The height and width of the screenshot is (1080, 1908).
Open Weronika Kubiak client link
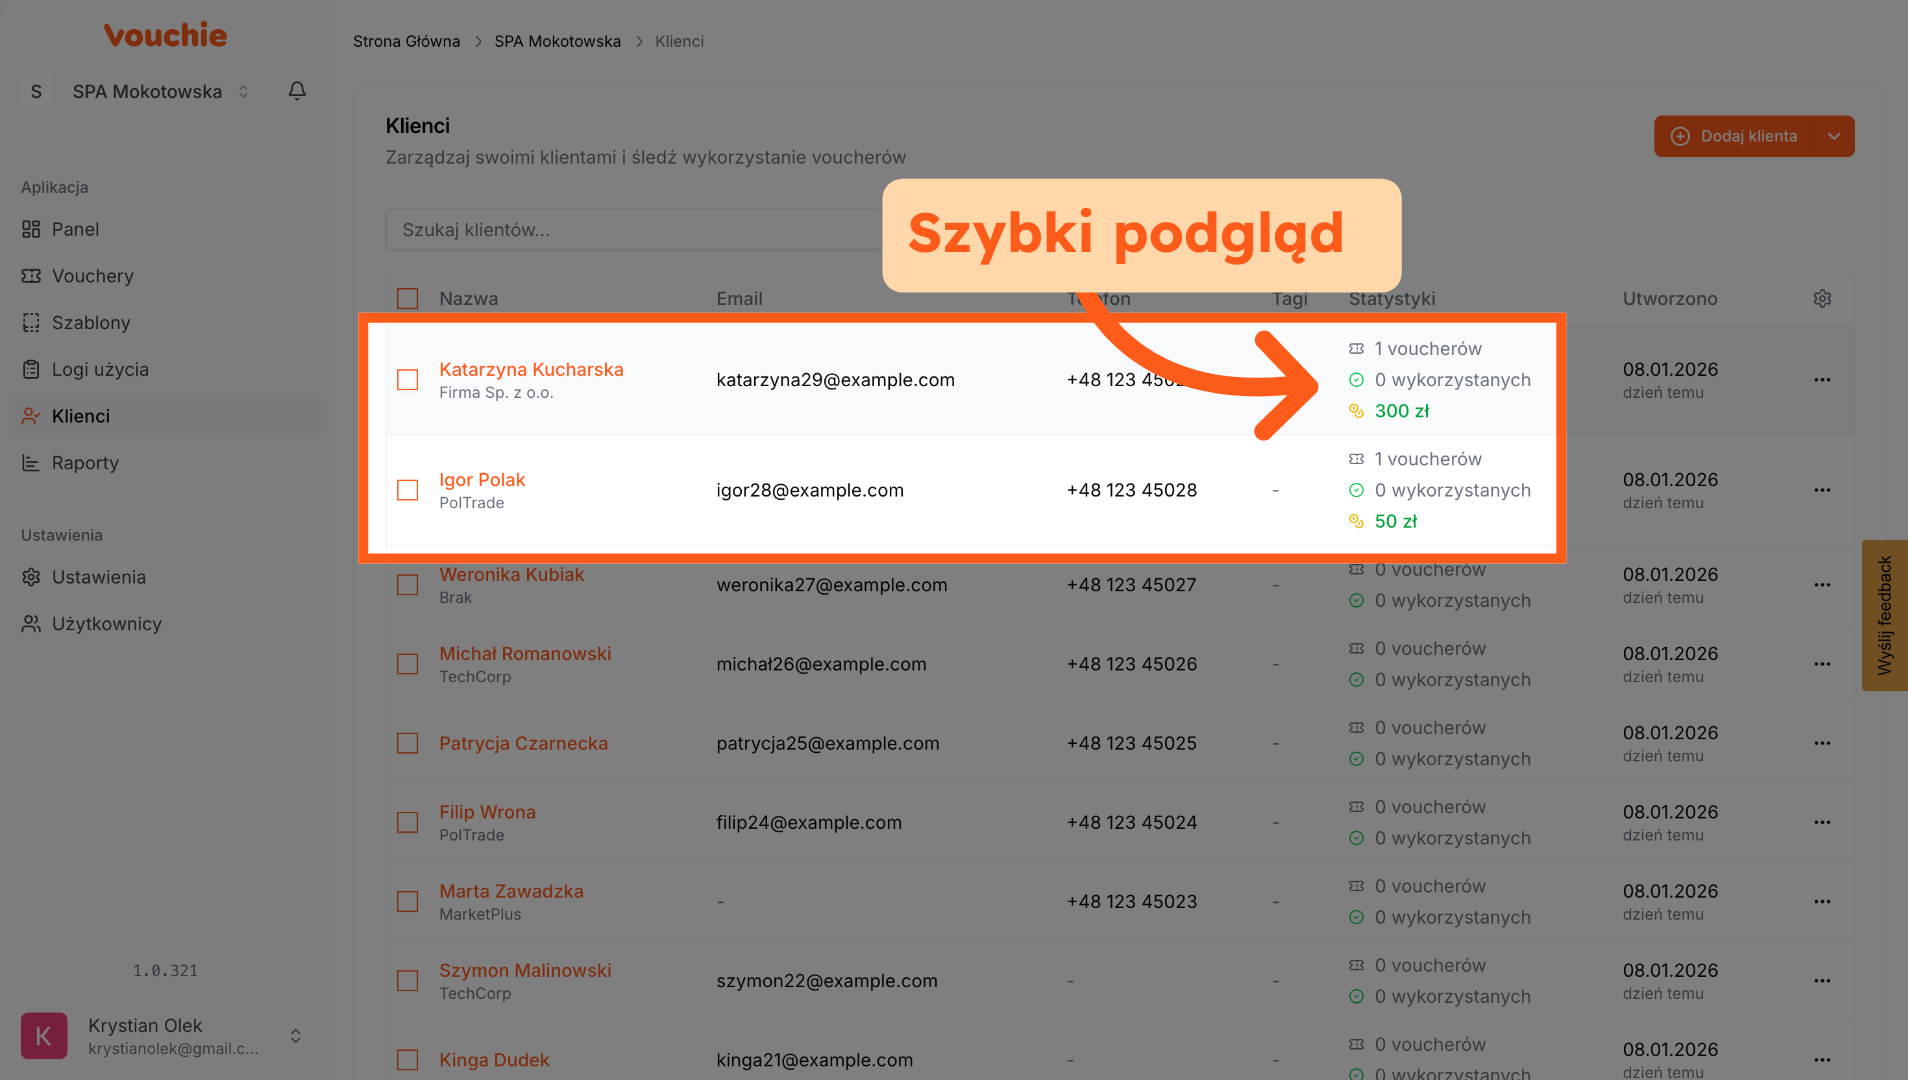[511, 575]
